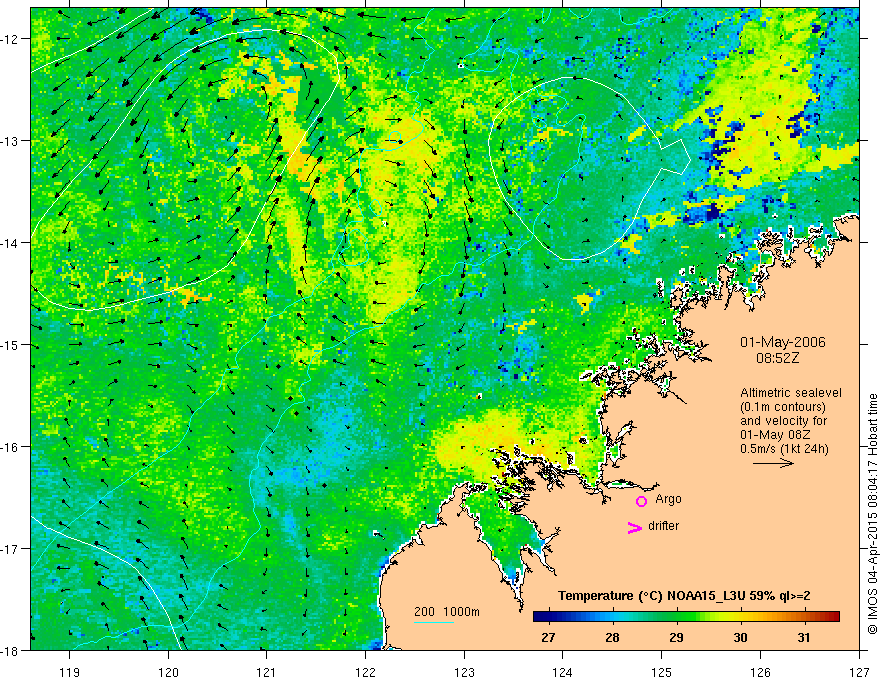Click the -15 latitude axis label
This screenshot has height=680, width=880.
click(x=11, y=344)
